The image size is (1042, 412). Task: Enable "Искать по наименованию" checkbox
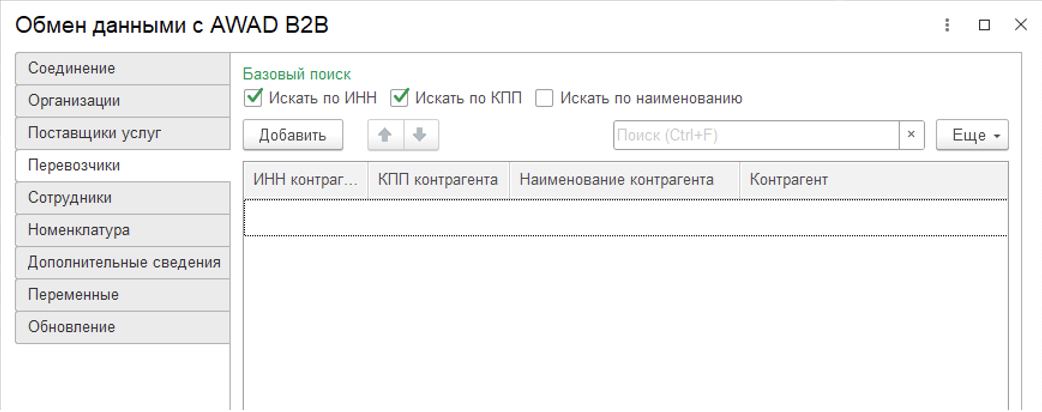coord(545,98)
